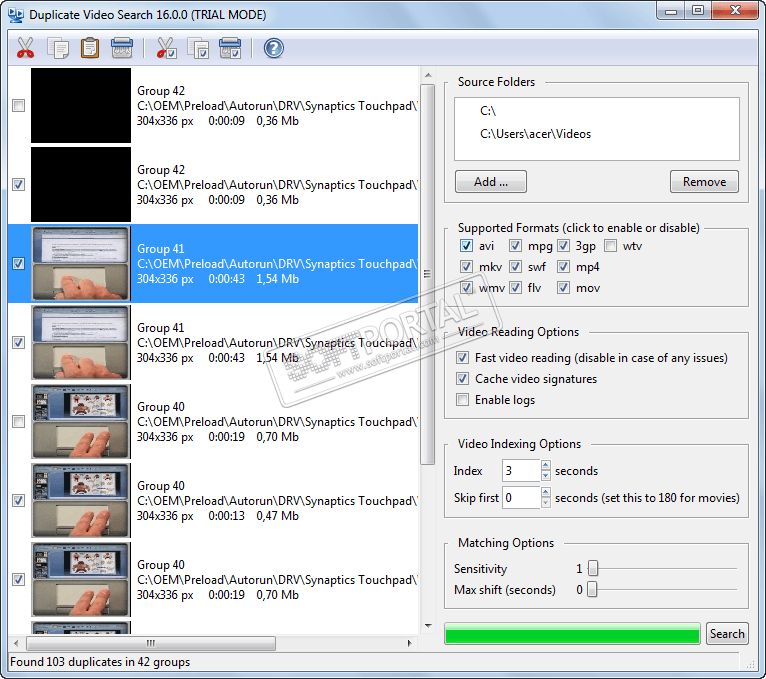Disable the swf format checkbox

[x=515, y=267]
